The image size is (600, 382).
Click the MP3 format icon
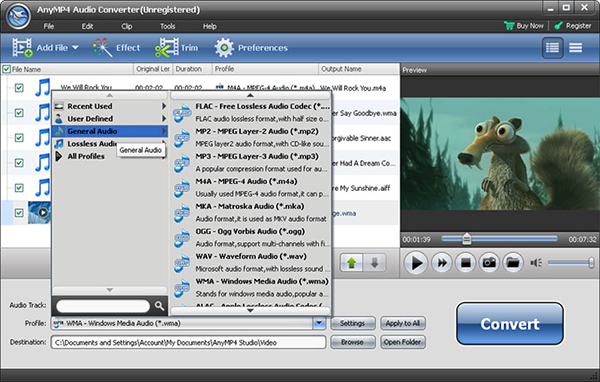pos(182,163)
